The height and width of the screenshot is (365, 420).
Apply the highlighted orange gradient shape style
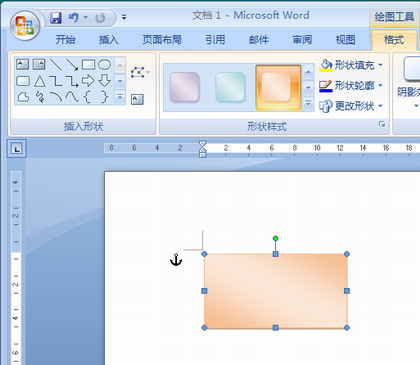pyautogui.click(x=278, y=87)
